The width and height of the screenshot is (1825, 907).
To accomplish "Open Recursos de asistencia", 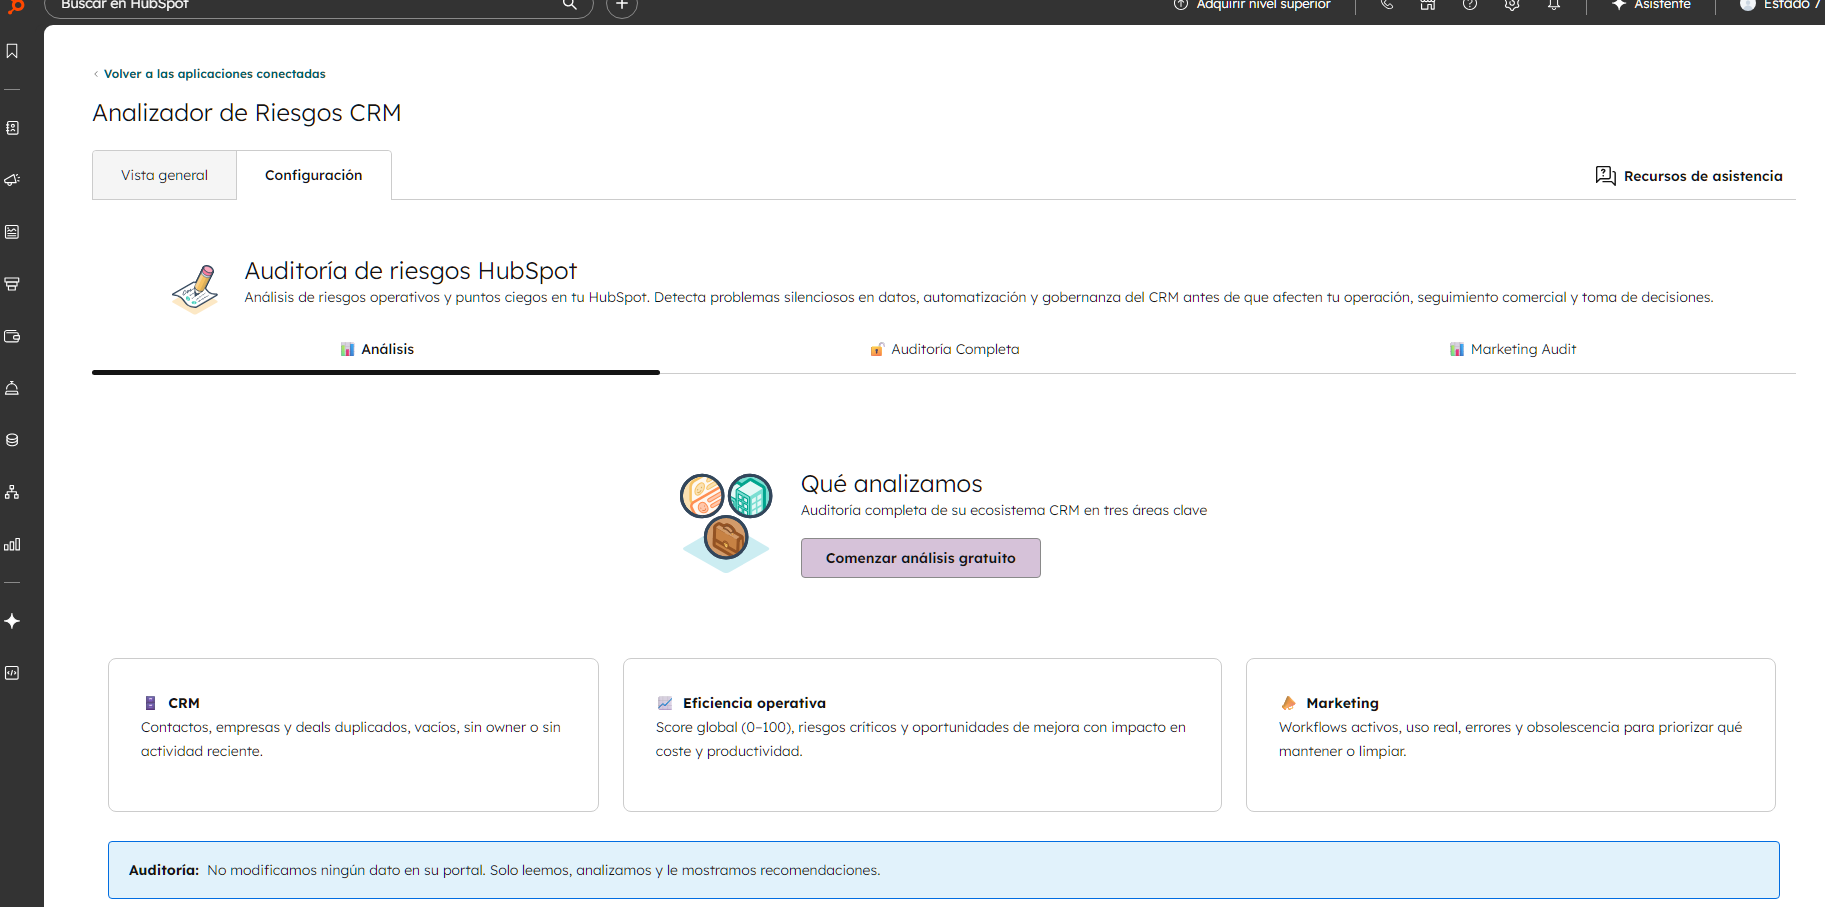I will click(1689, 175).
